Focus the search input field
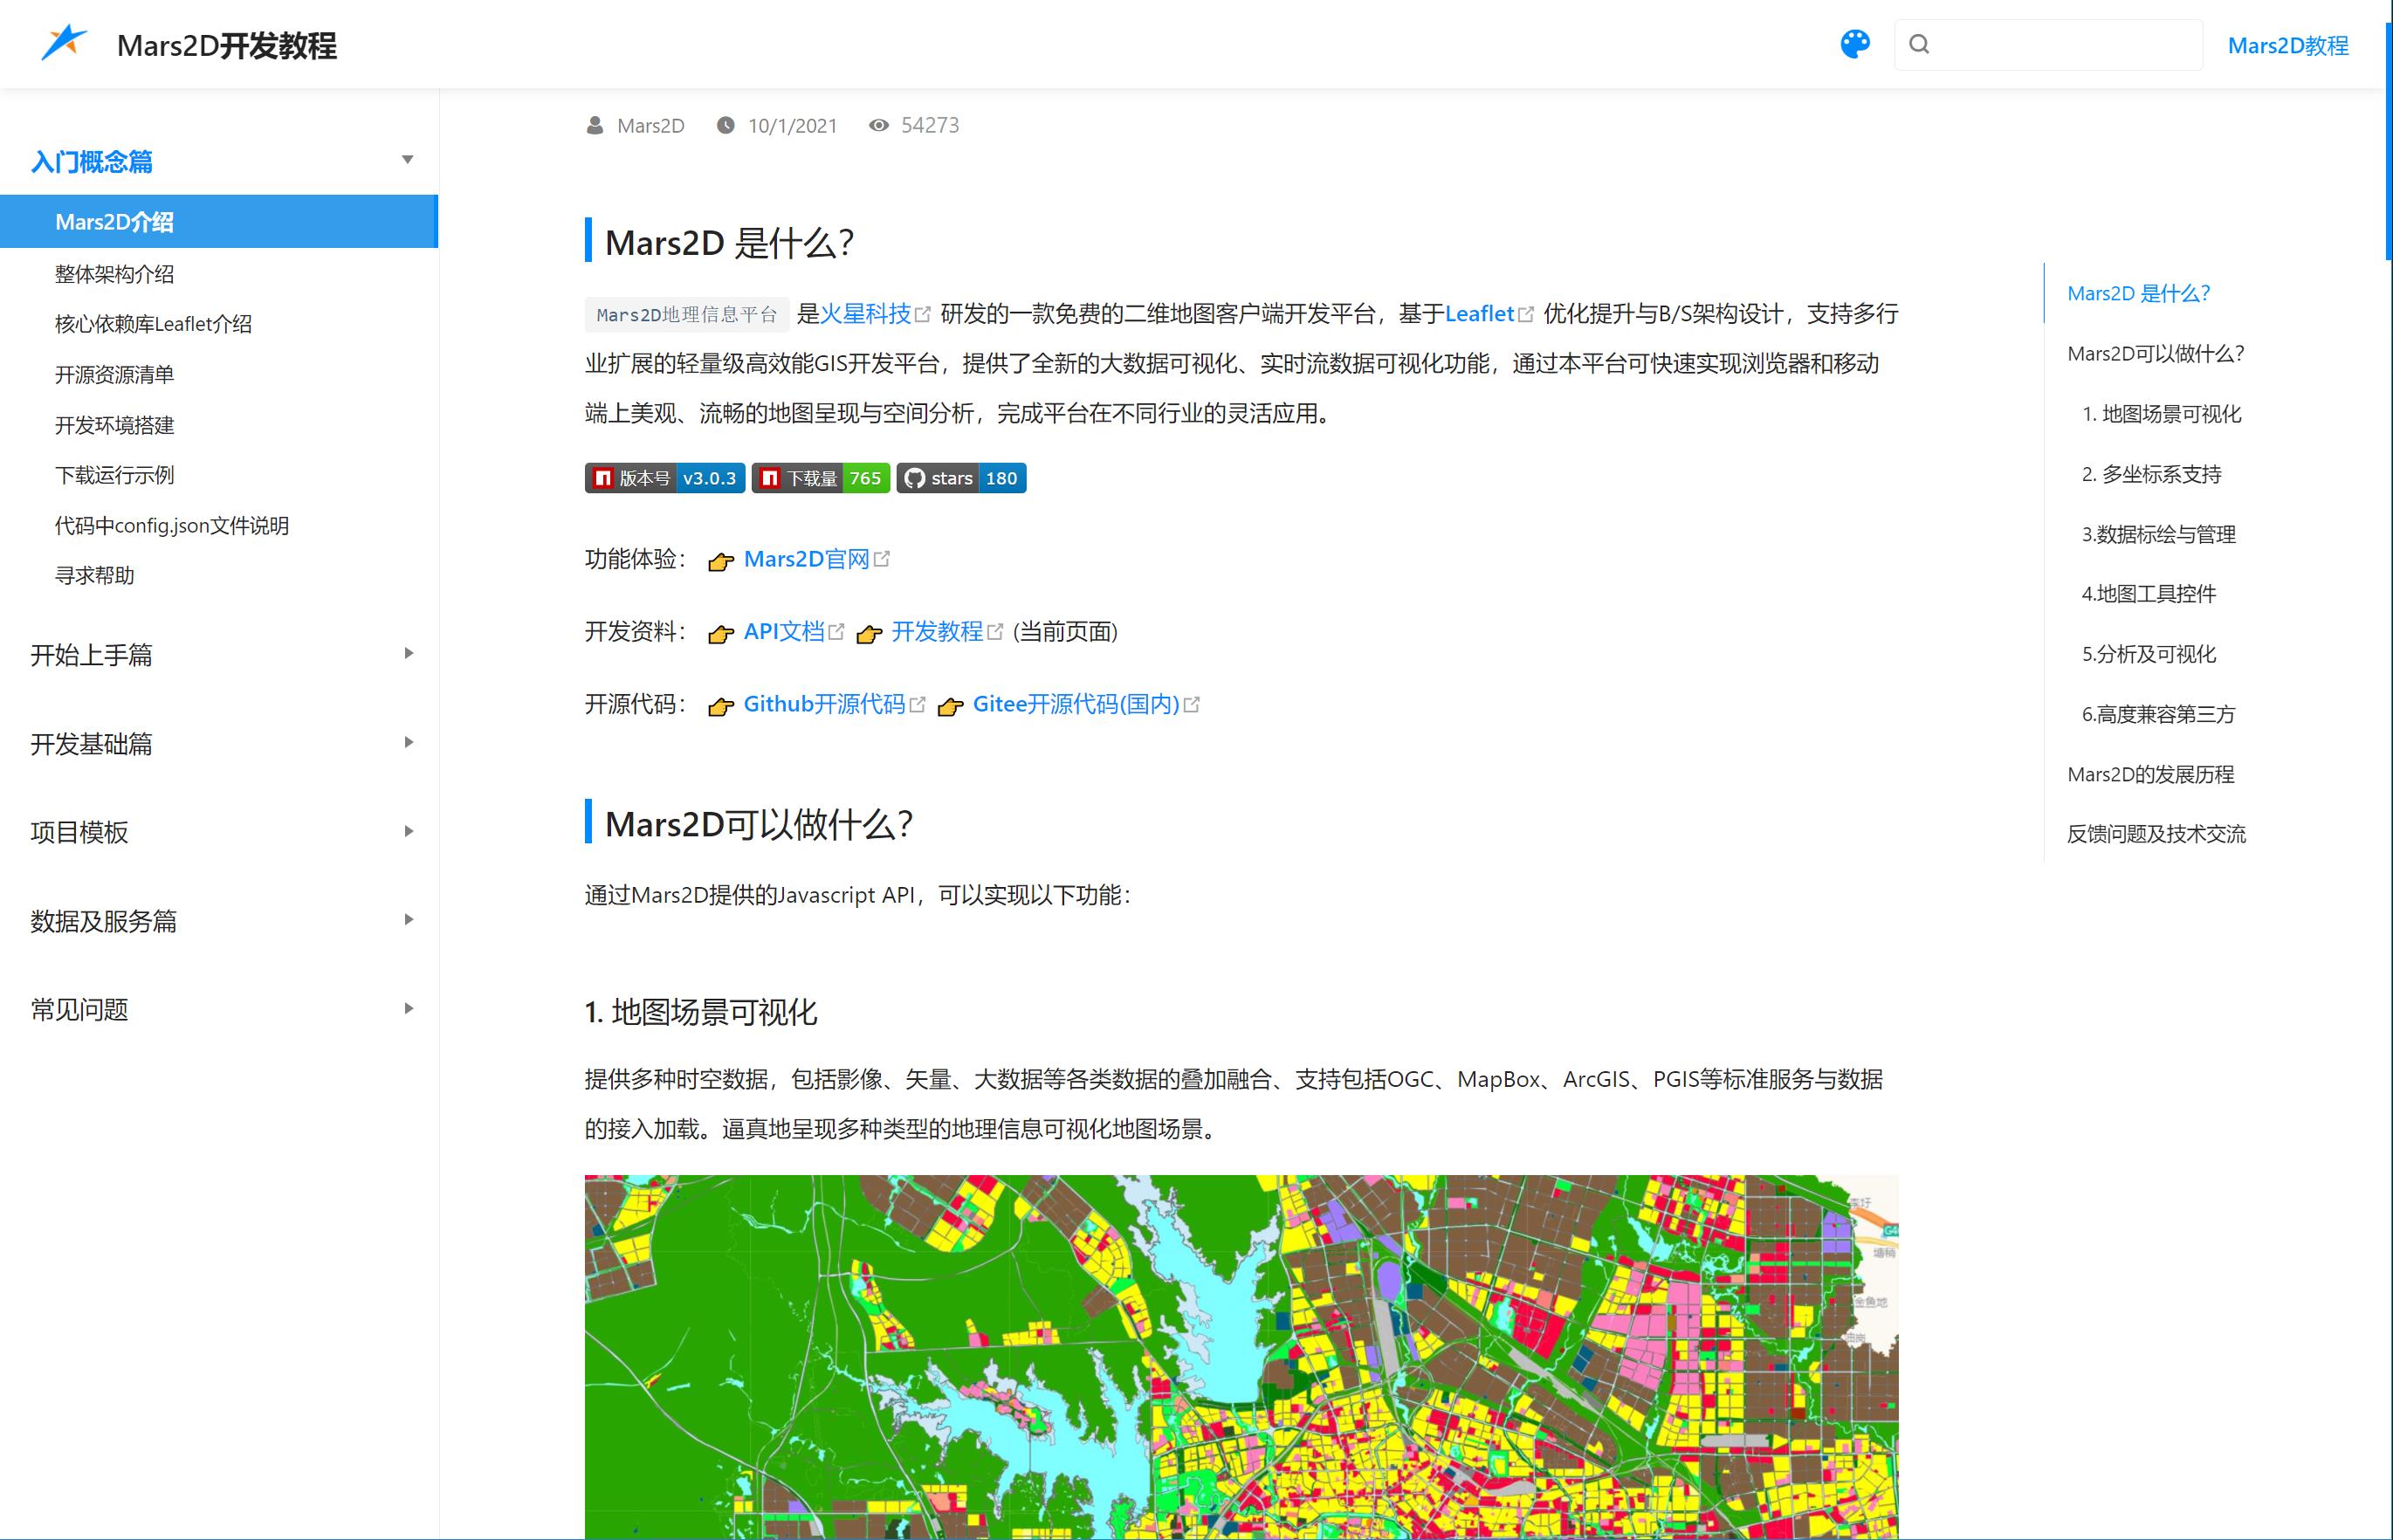This screenshot has width=2393, height=1540. pyautogui.click(x=2048, y=44)
